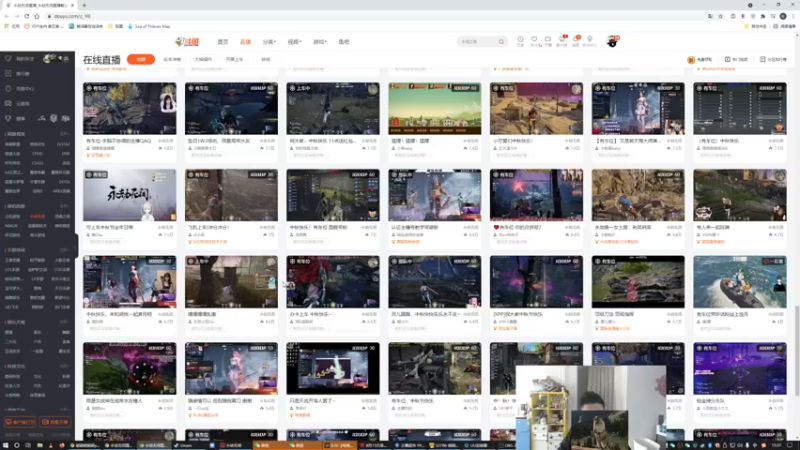Click the DOTA2 category in sidebar
This screenshot has width=800, height=450.
tap(63, 144)
